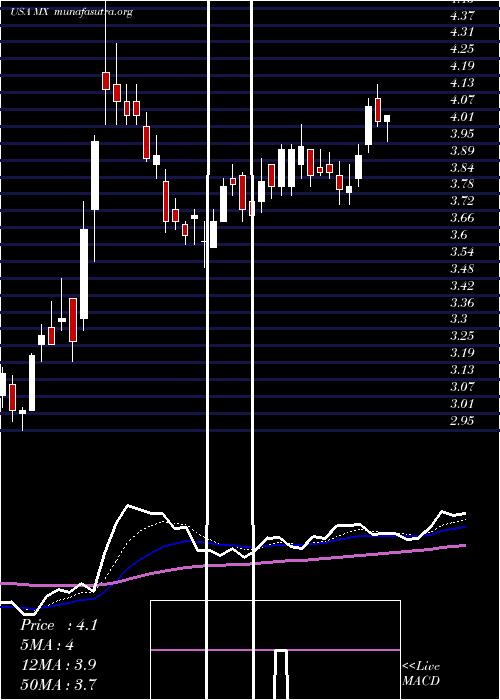Screen dimensions: 500x700
Task: Click the 3.19 price axis label
Action: 462,353
